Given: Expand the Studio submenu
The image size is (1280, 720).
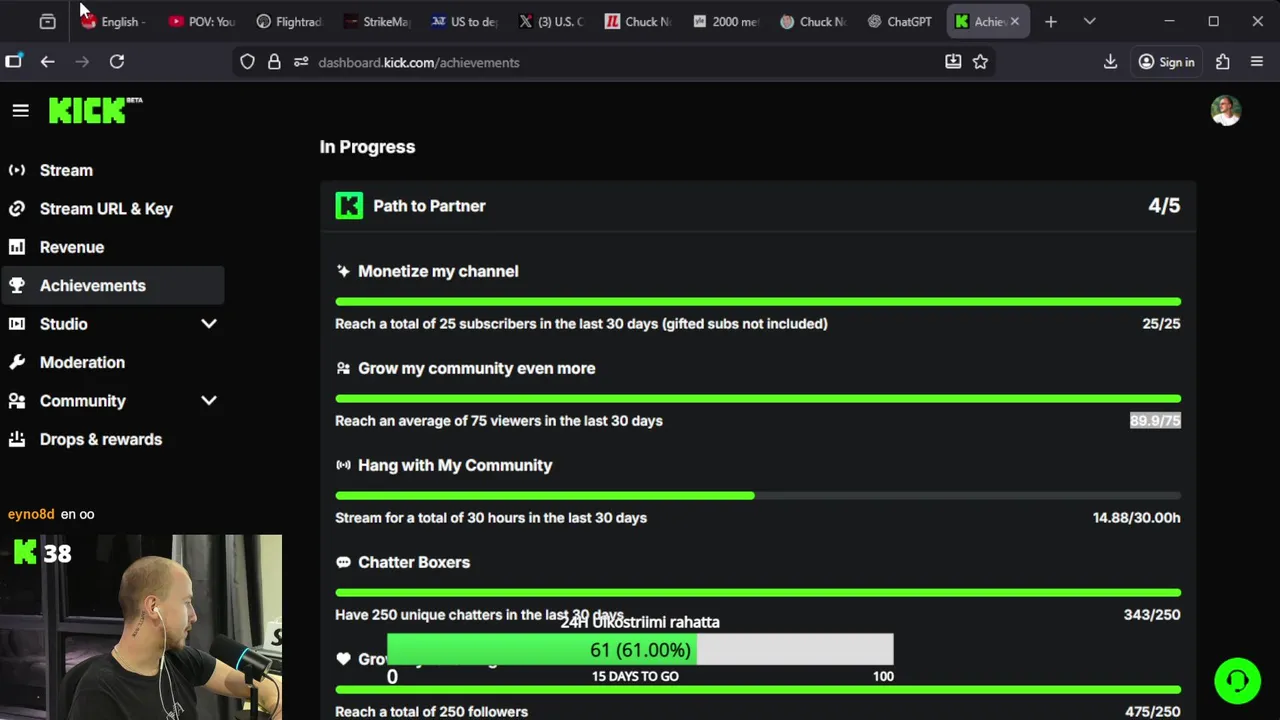Looking at the screenshot, I should click(208, 324).
